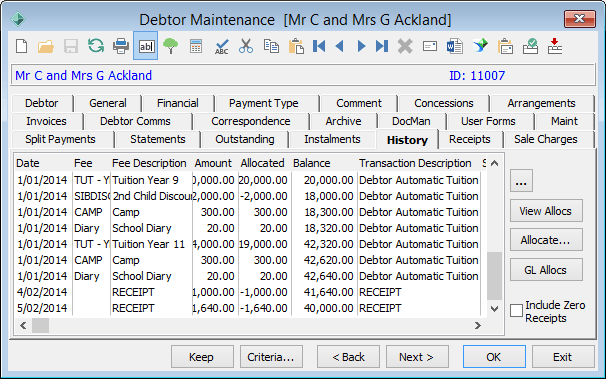Select the Concessions tab
Image resolution: width=606 pixels, height=379 pixels.
444,103
